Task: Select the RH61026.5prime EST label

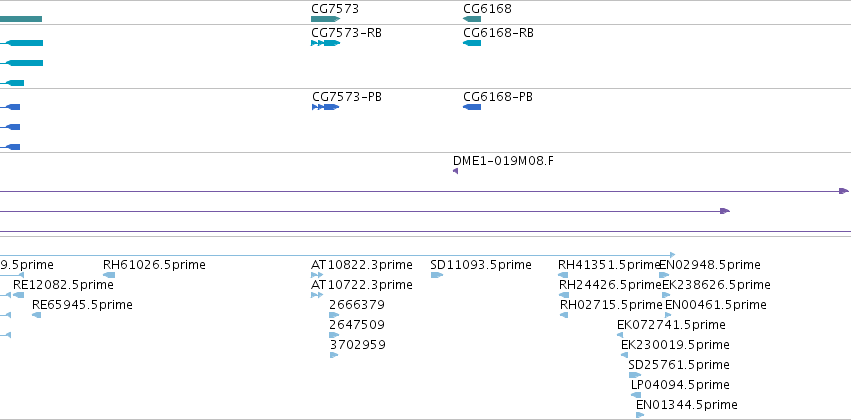Action: pos(154,265)
